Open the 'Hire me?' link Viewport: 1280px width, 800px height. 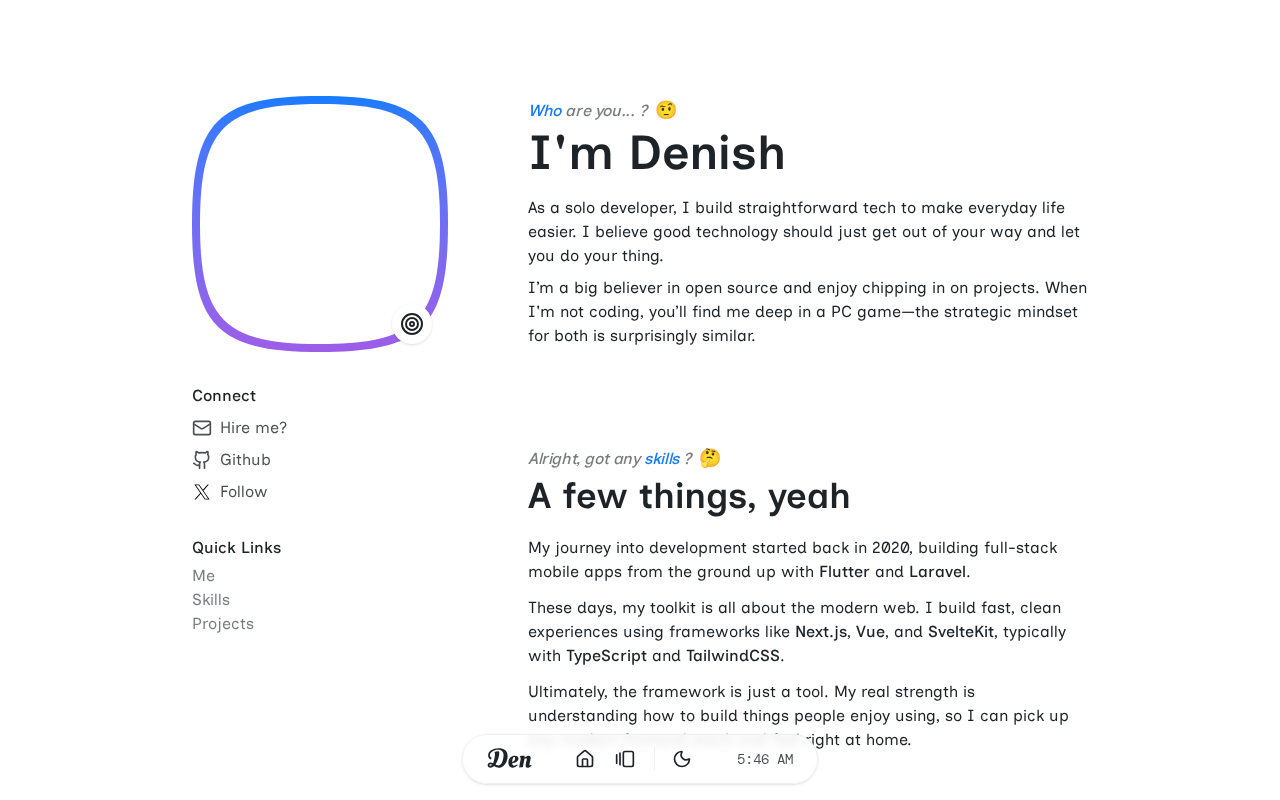click(253, 428)
